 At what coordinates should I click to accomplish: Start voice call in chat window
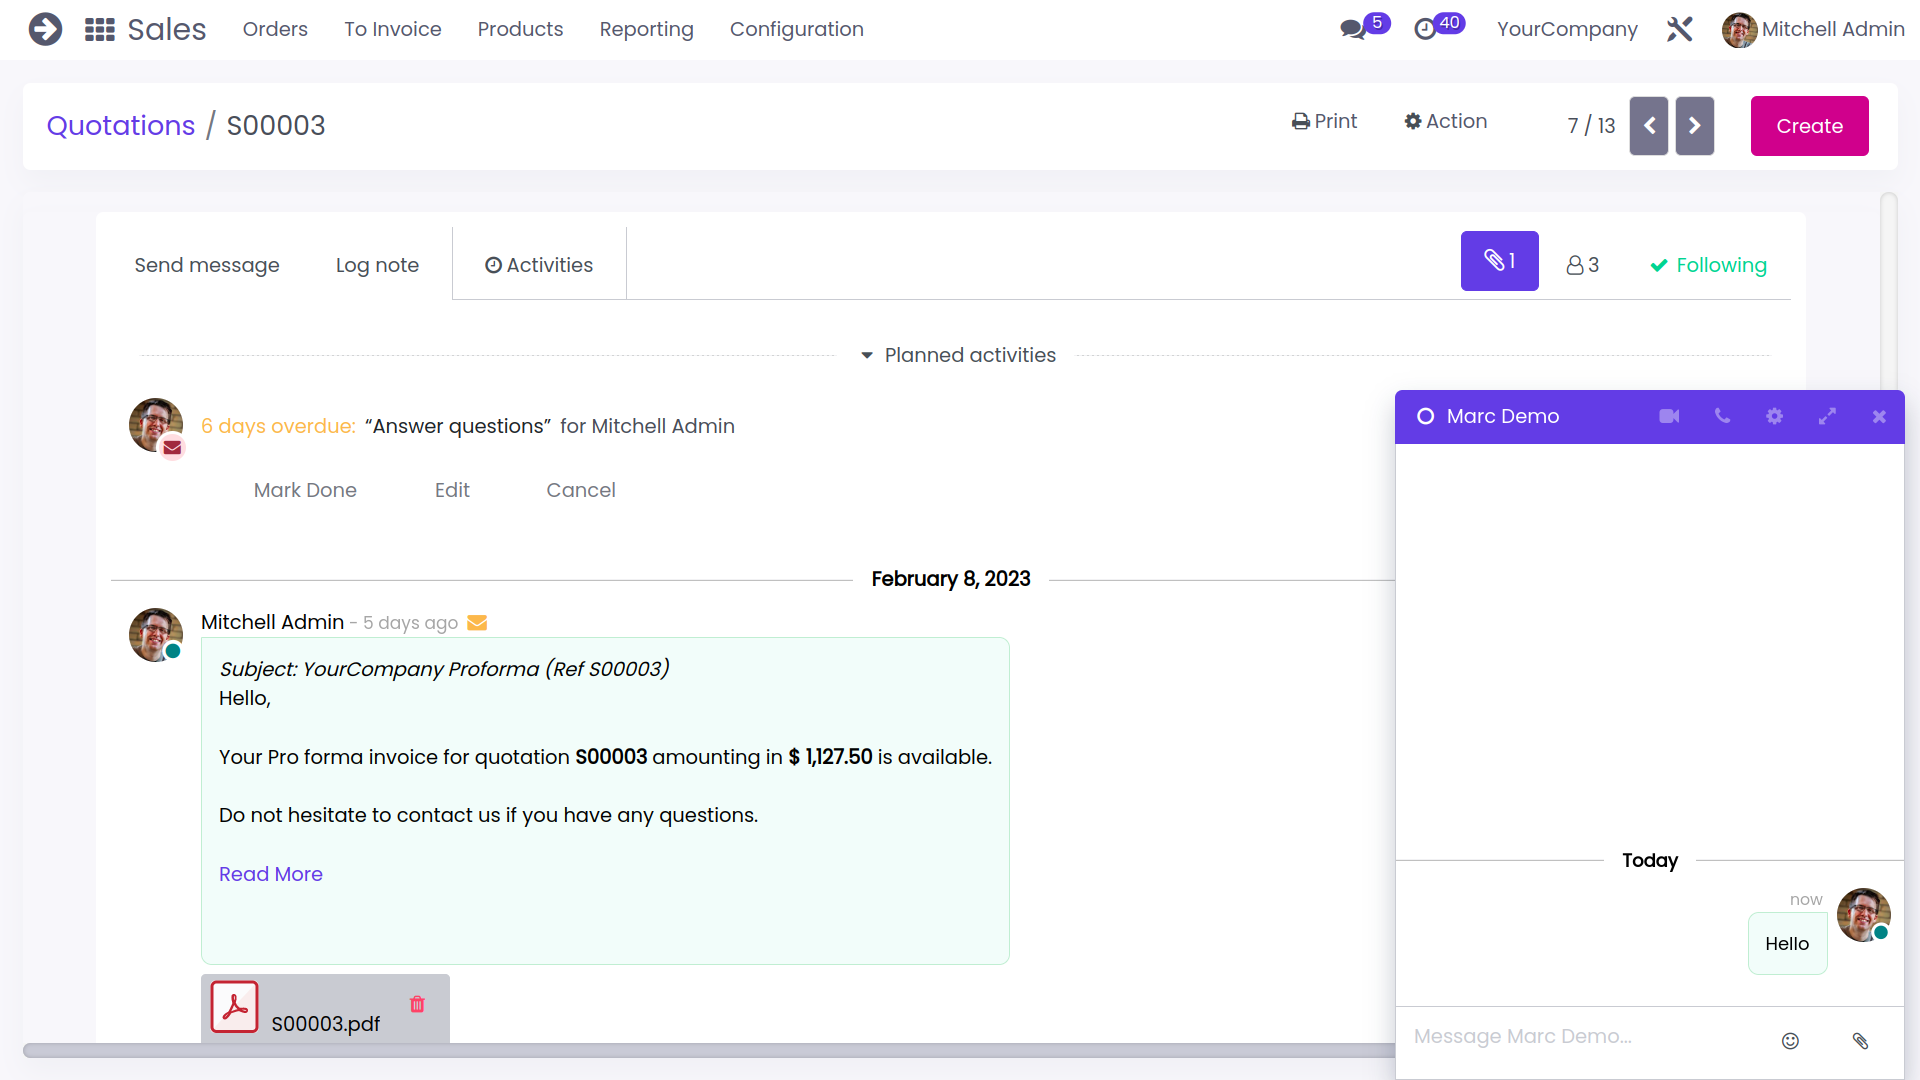coord(1722,416)
